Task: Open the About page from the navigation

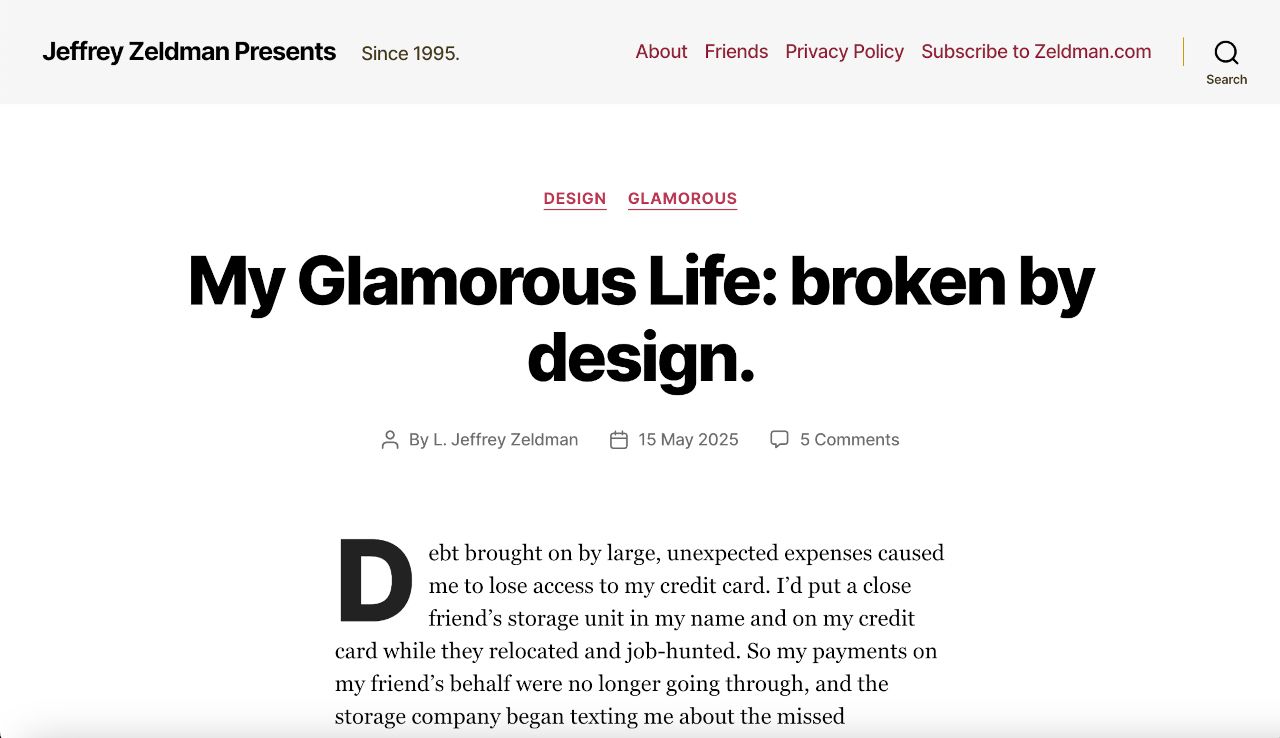Action: [661, 52]
